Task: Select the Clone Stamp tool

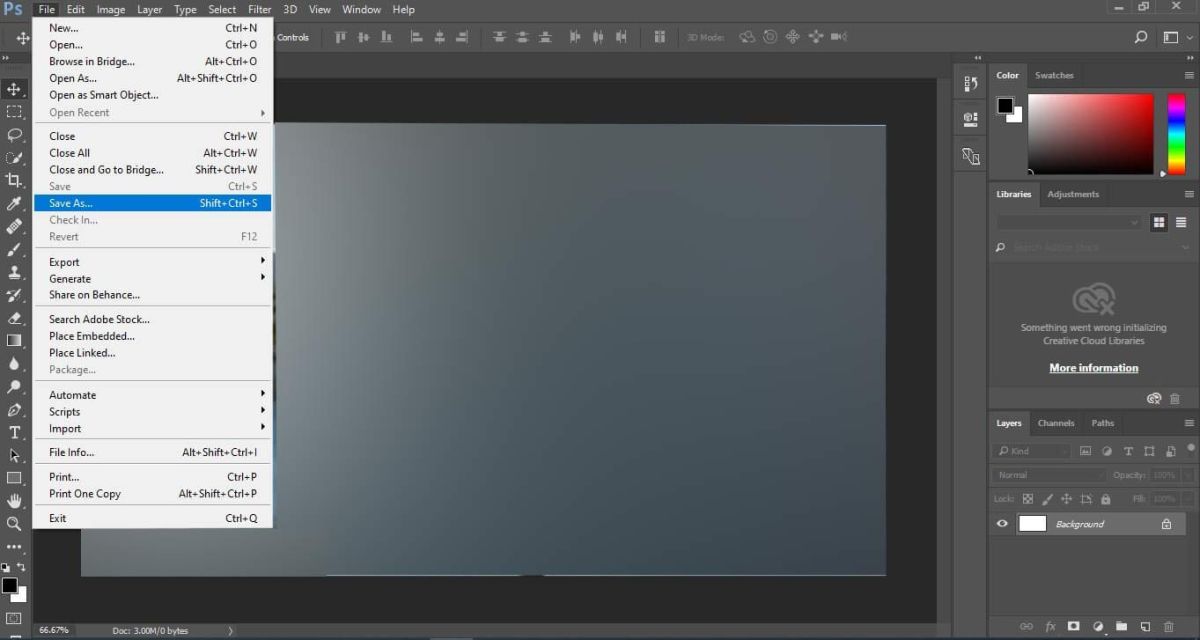Action: [x=15, y=272]
